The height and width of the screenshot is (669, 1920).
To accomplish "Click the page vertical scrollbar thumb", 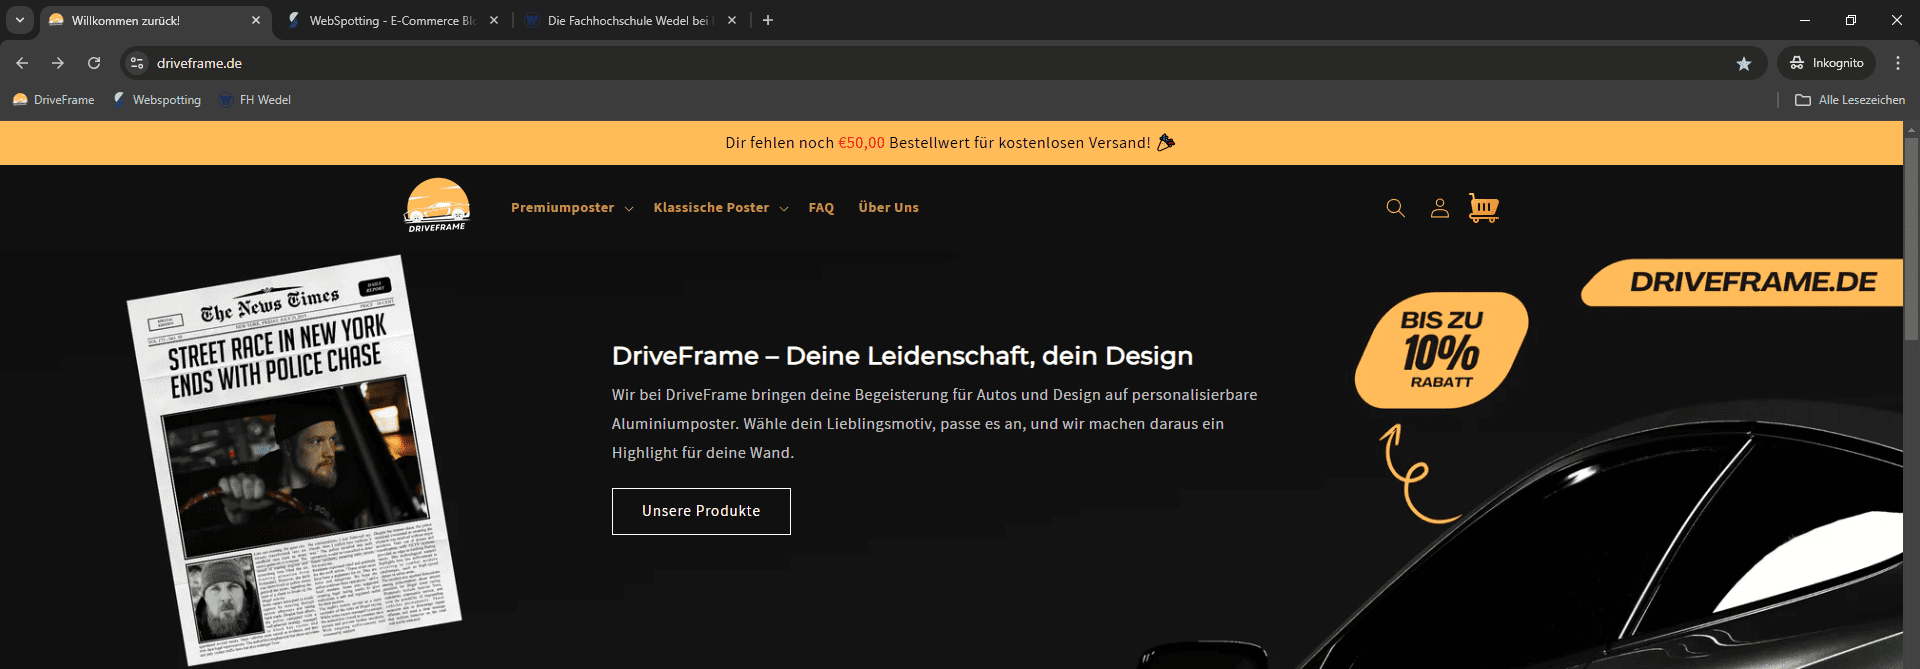I will pos(1911,238).
